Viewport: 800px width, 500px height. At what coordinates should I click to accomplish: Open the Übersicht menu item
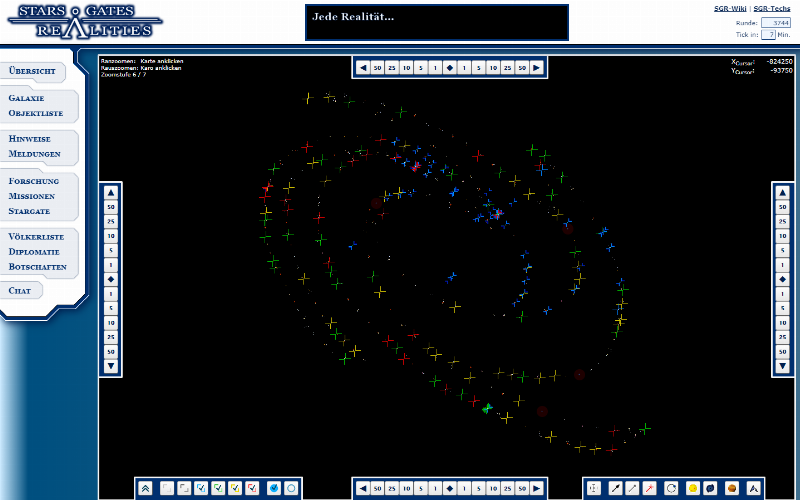point(32,72)
